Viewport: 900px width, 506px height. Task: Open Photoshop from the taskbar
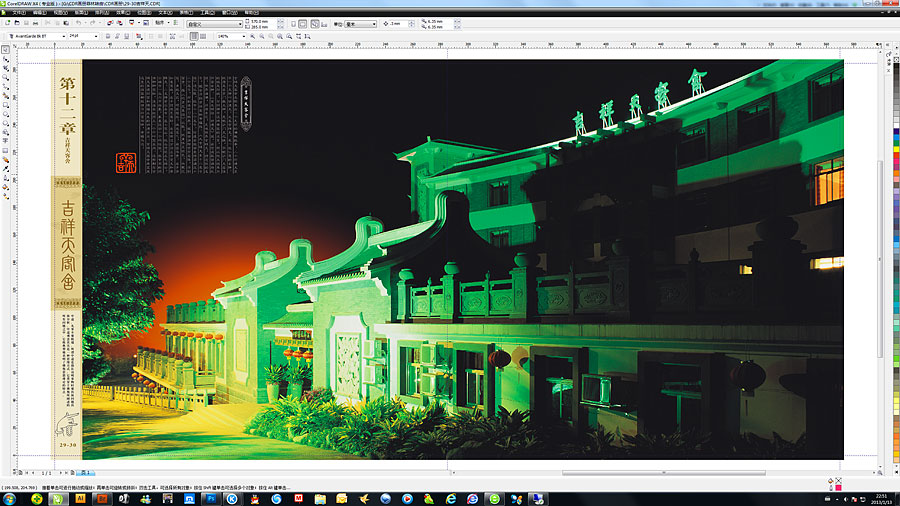(211, 499)
